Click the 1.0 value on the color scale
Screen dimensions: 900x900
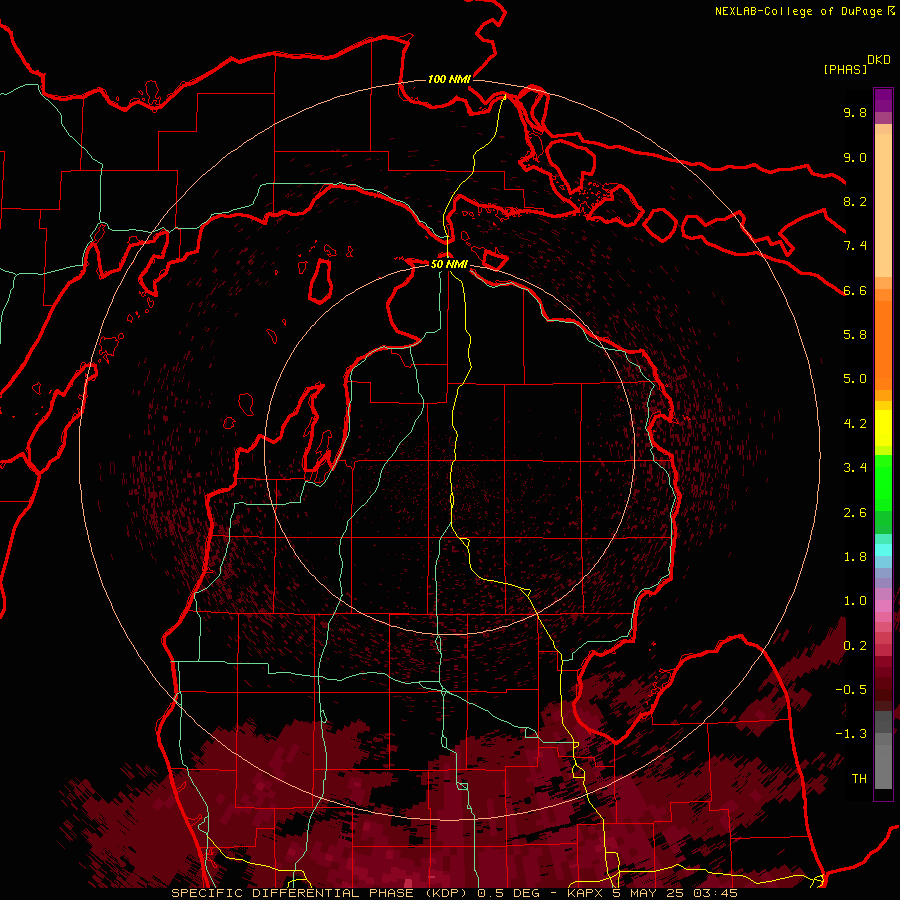pyautogui.click(x=855, y=601)
